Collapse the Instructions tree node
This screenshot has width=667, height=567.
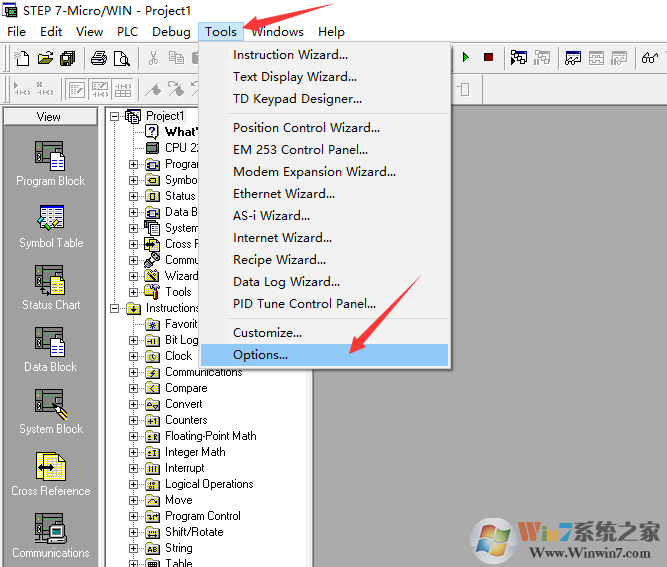116,308
